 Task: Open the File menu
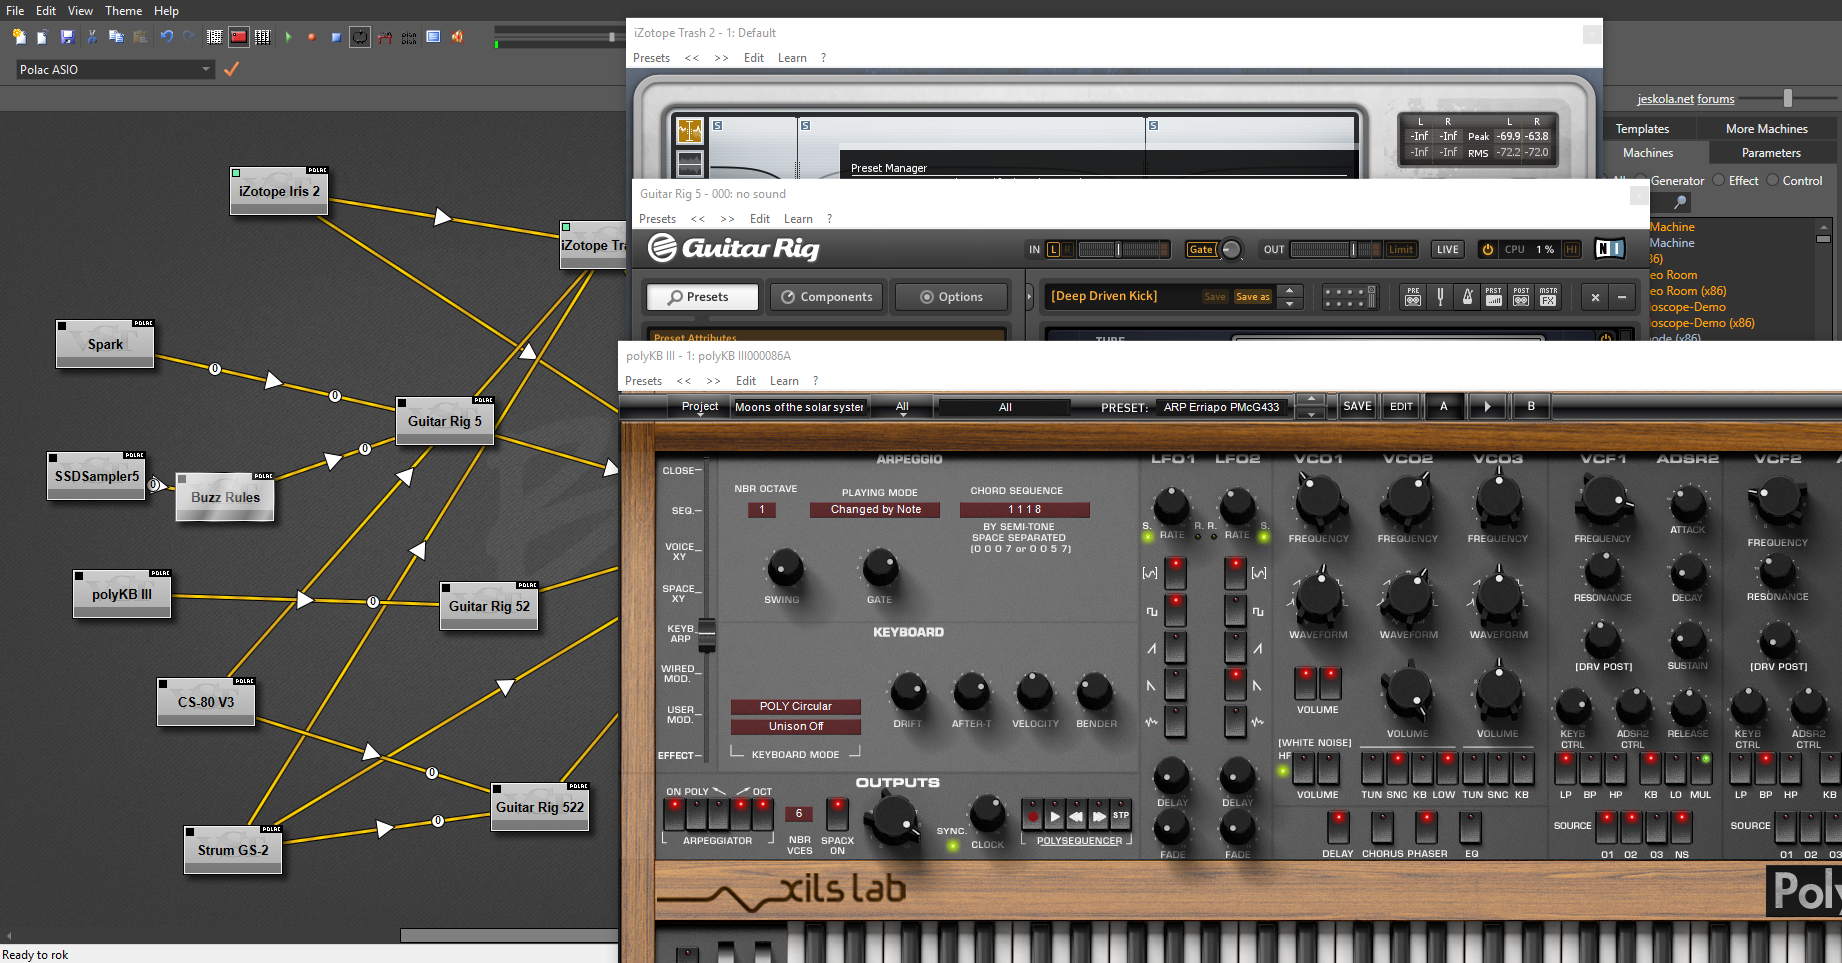(15, 11)
